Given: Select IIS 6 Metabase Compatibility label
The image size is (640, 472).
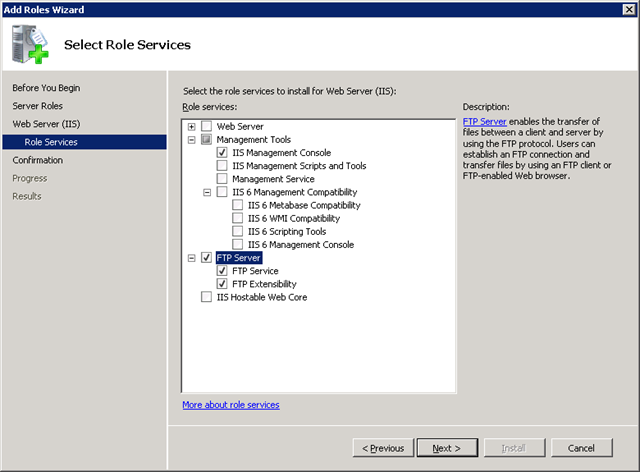Looking at the screenshot, I should pos(304,205).
